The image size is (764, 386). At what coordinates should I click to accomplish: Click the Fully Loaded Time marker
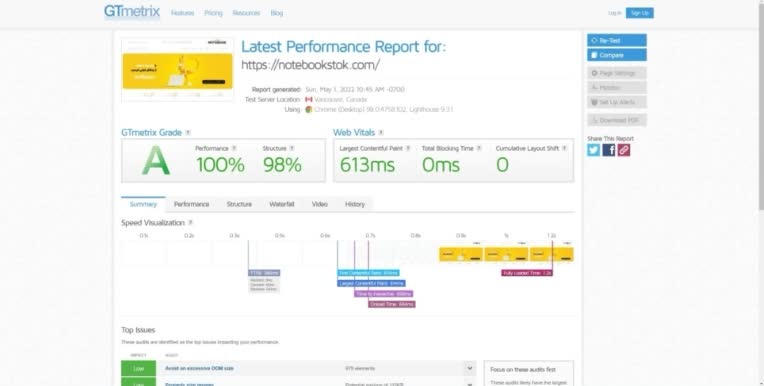point(527,273)
